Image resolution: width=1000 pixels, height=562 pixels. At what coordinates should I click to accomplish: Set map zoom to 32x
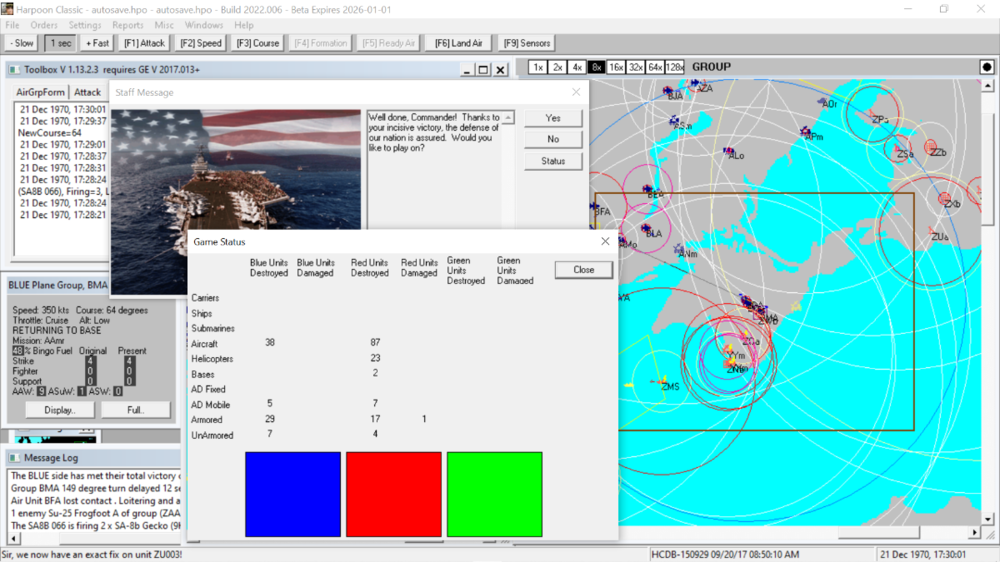pos(636,67)
